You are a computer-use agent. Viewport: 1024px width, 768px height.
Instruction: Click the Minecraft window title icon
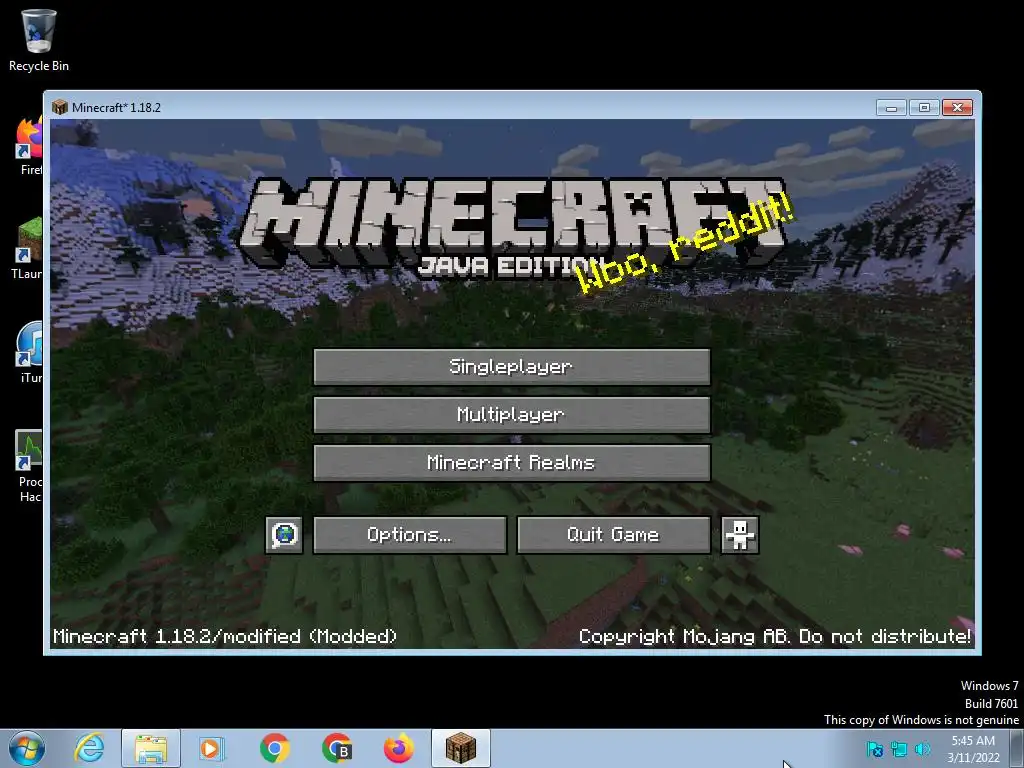point(59,107)
